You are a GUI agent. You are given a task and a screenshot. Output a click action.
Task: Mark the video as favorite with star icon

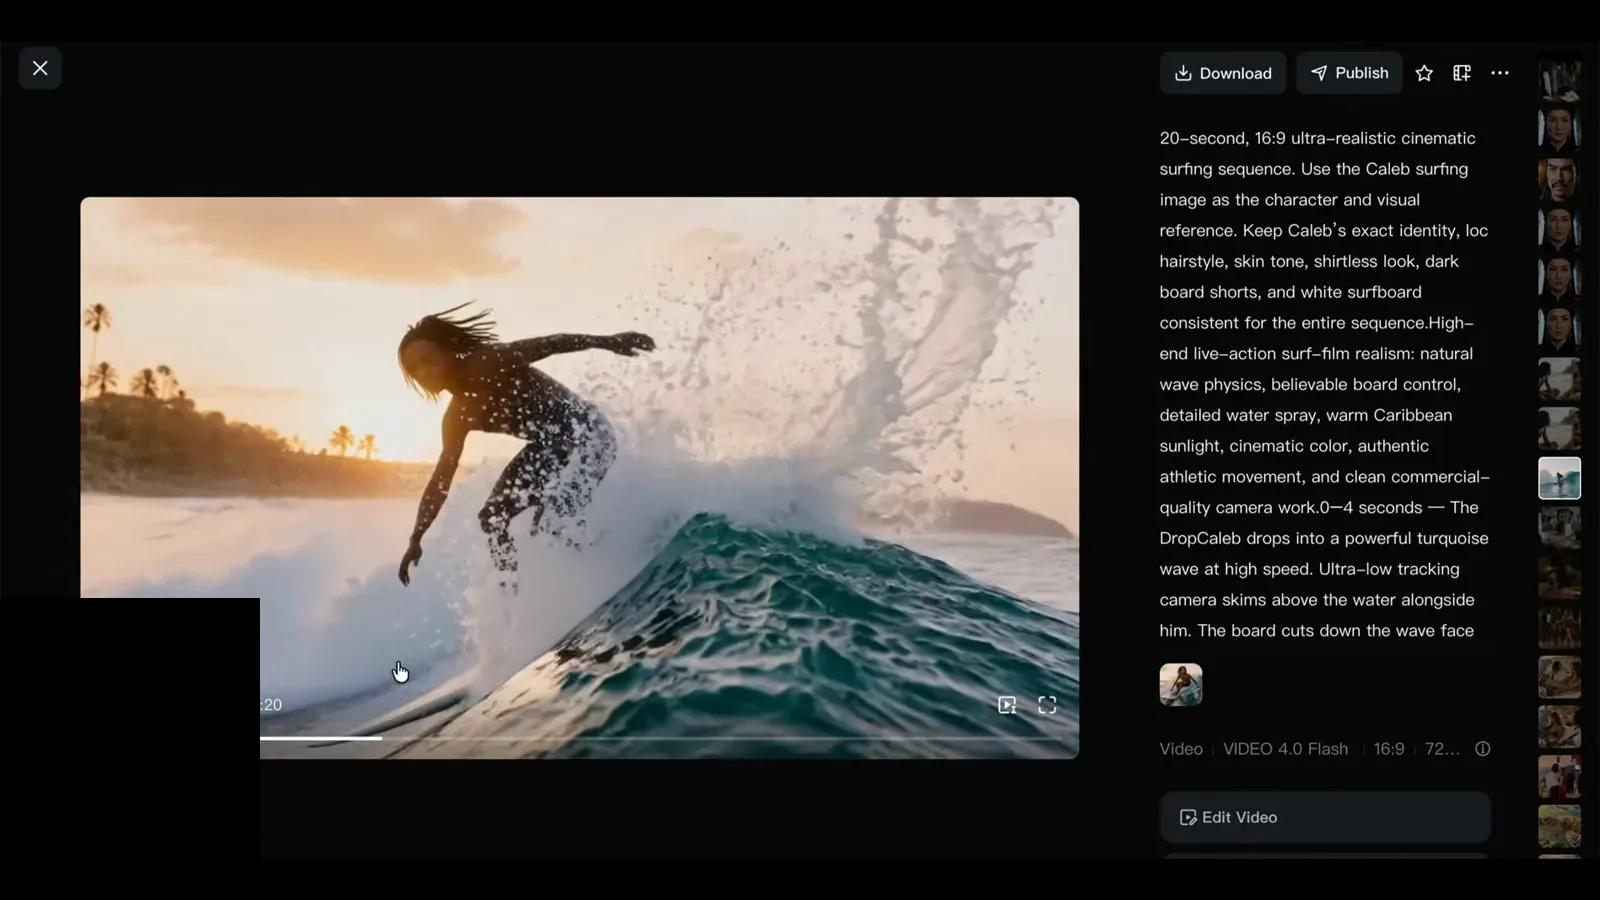[x=1424, y=73]
